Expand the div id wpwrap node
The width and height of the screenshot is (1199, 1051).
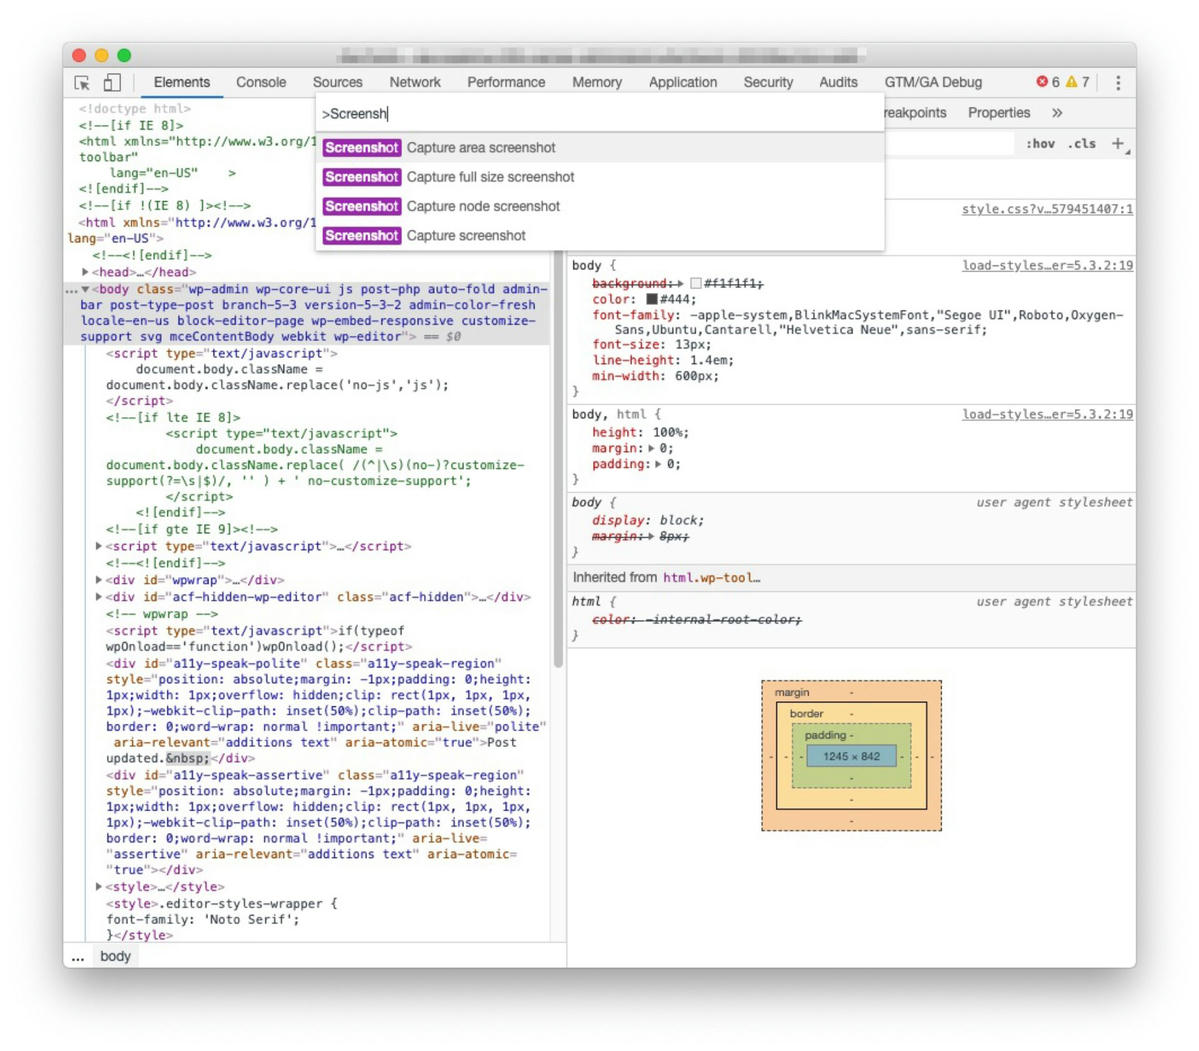[99, 580]
